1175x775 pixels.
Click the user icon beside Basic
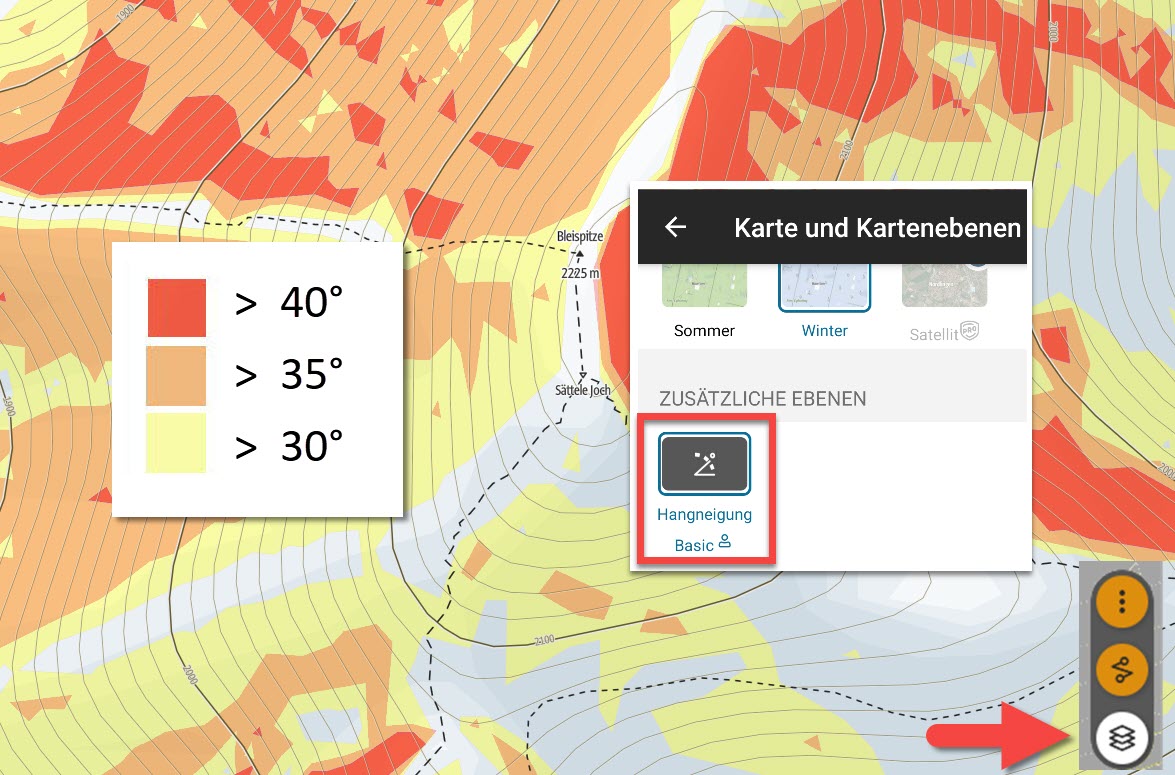click(725, 541)
